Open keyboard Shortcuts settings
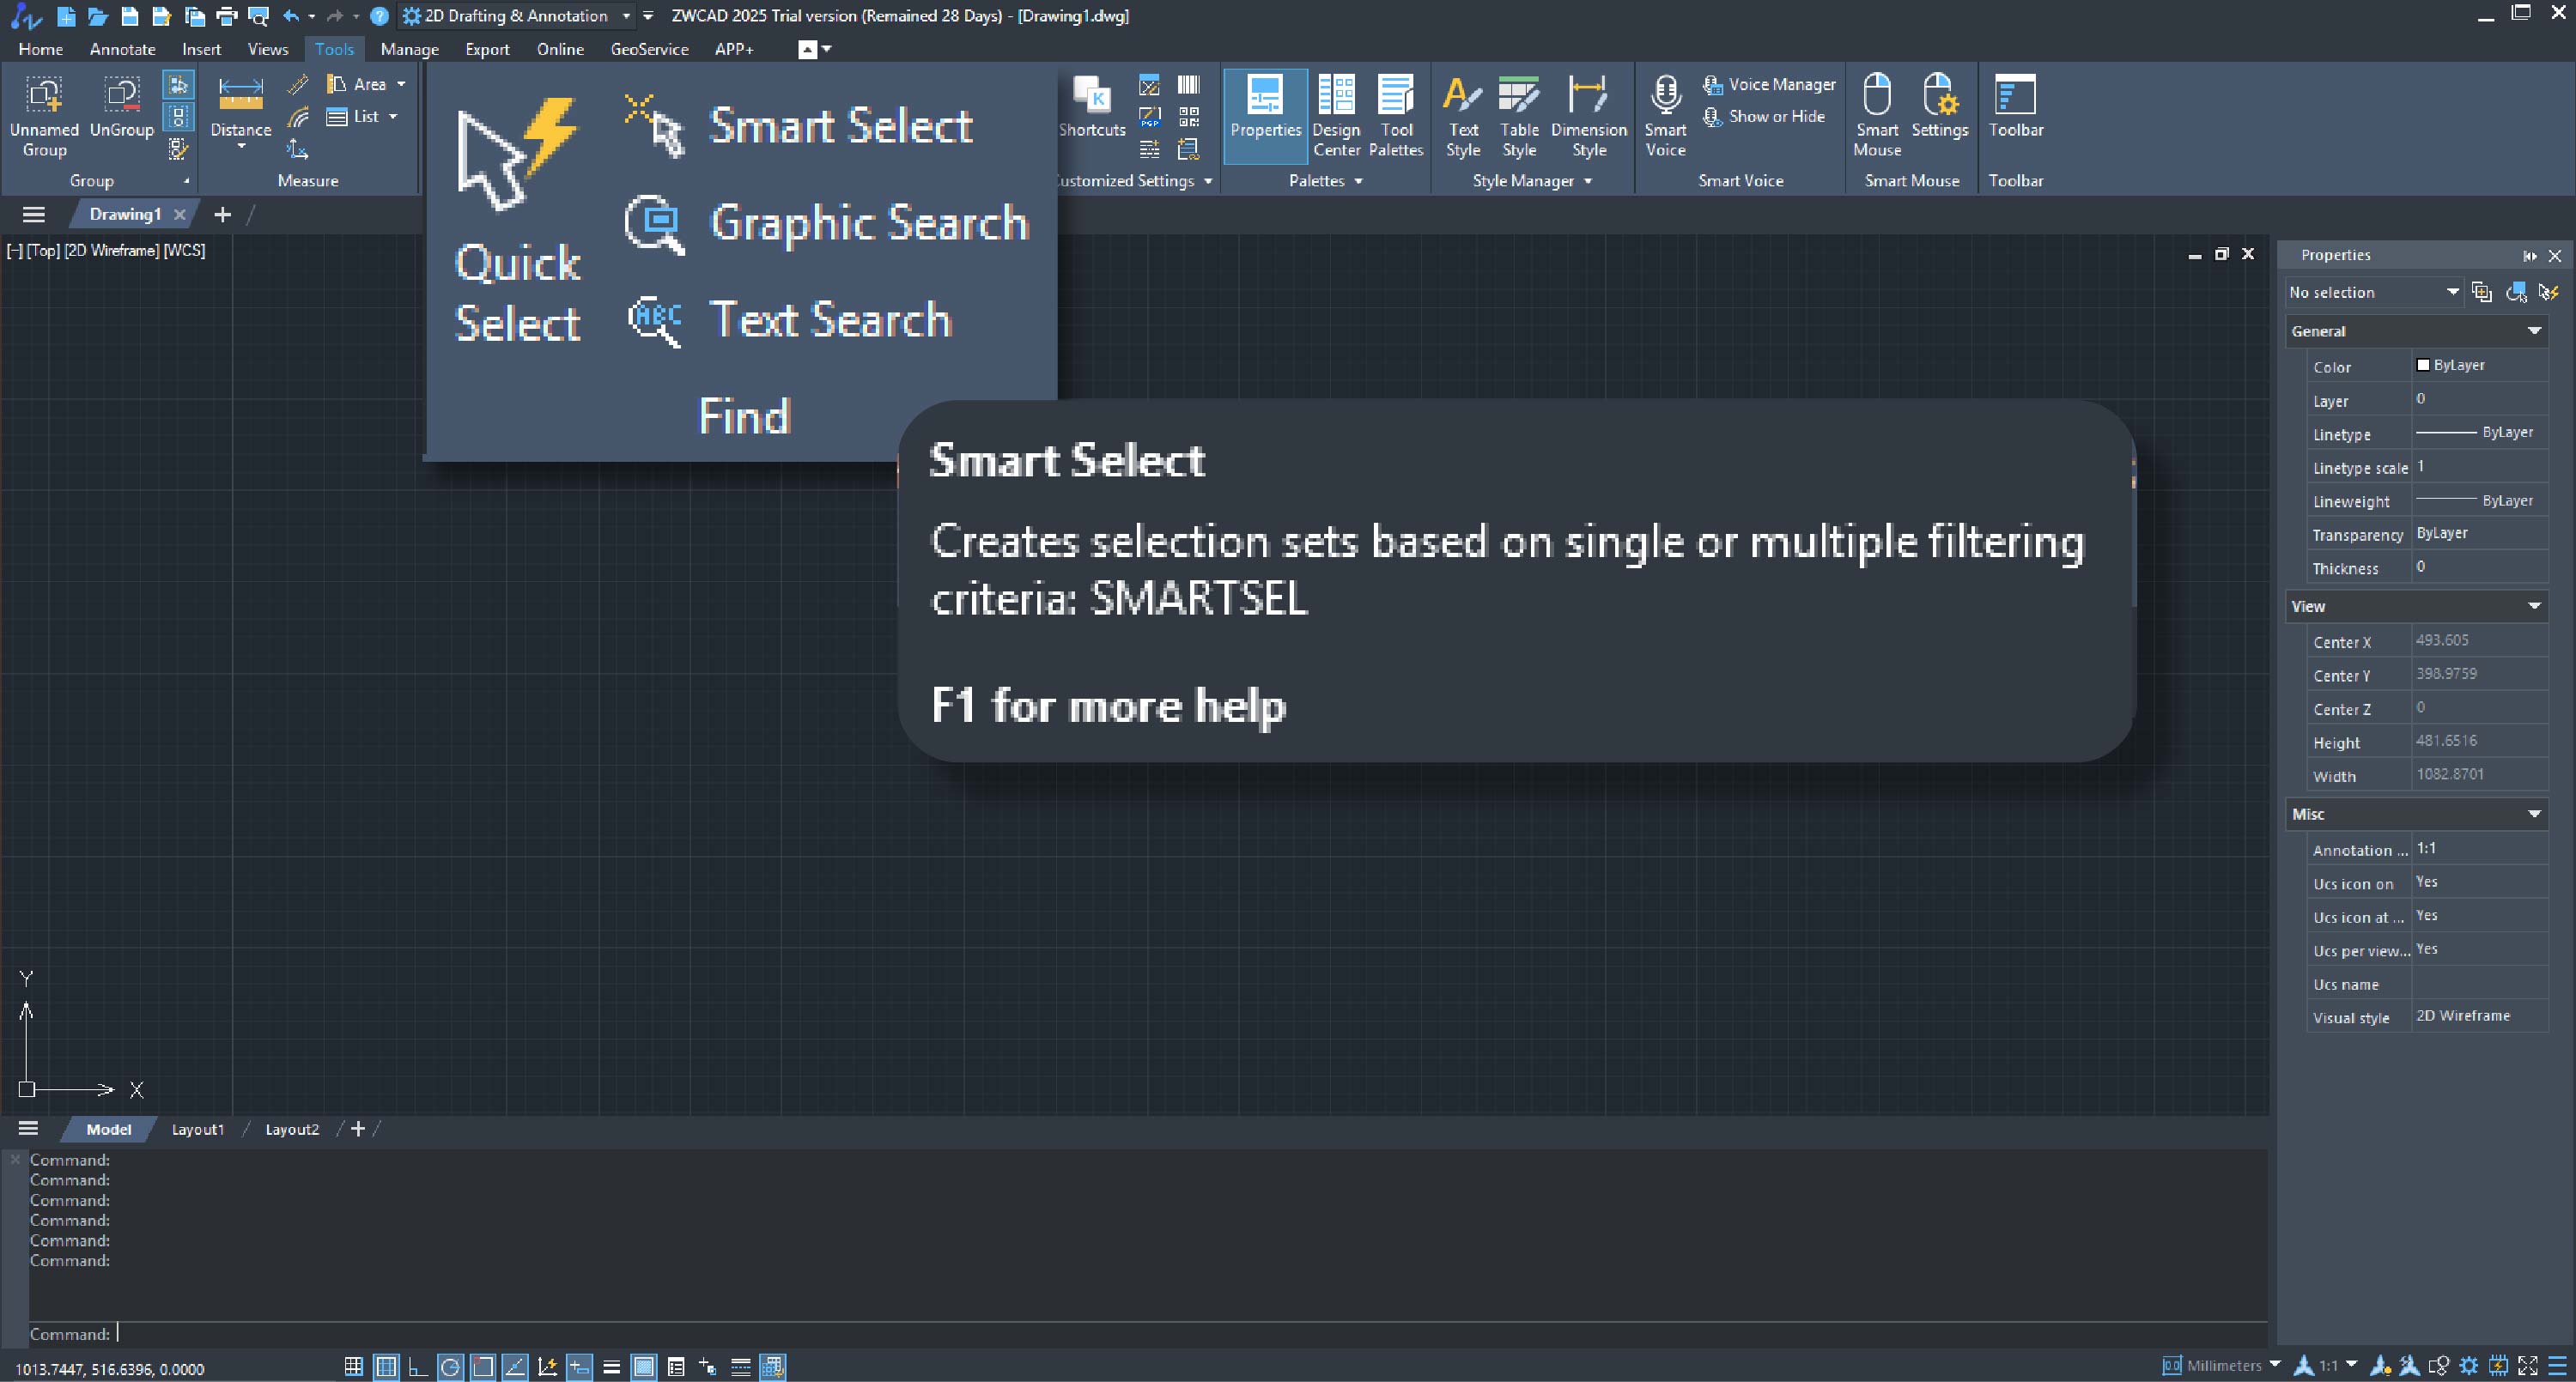The image size is (2576, 1382). click(1091, 107)
